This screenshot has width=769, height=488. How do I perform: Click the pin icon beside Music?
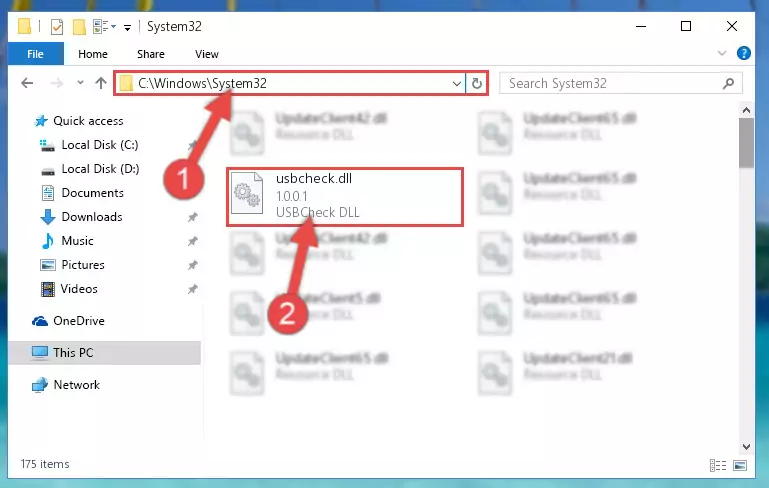[x=193, y=241]
